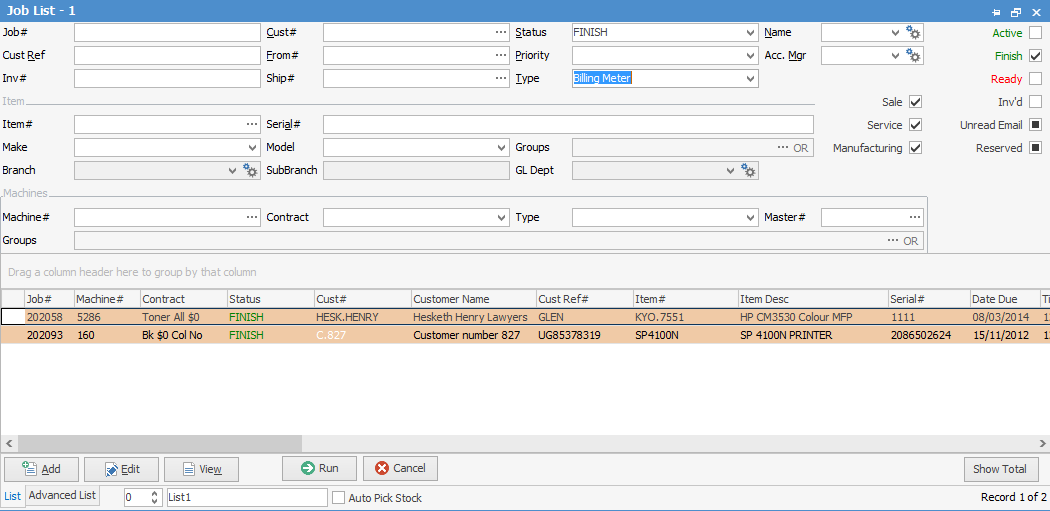
Task: Click the gear icon beside Acc. Mgr field
Action: 913,56
